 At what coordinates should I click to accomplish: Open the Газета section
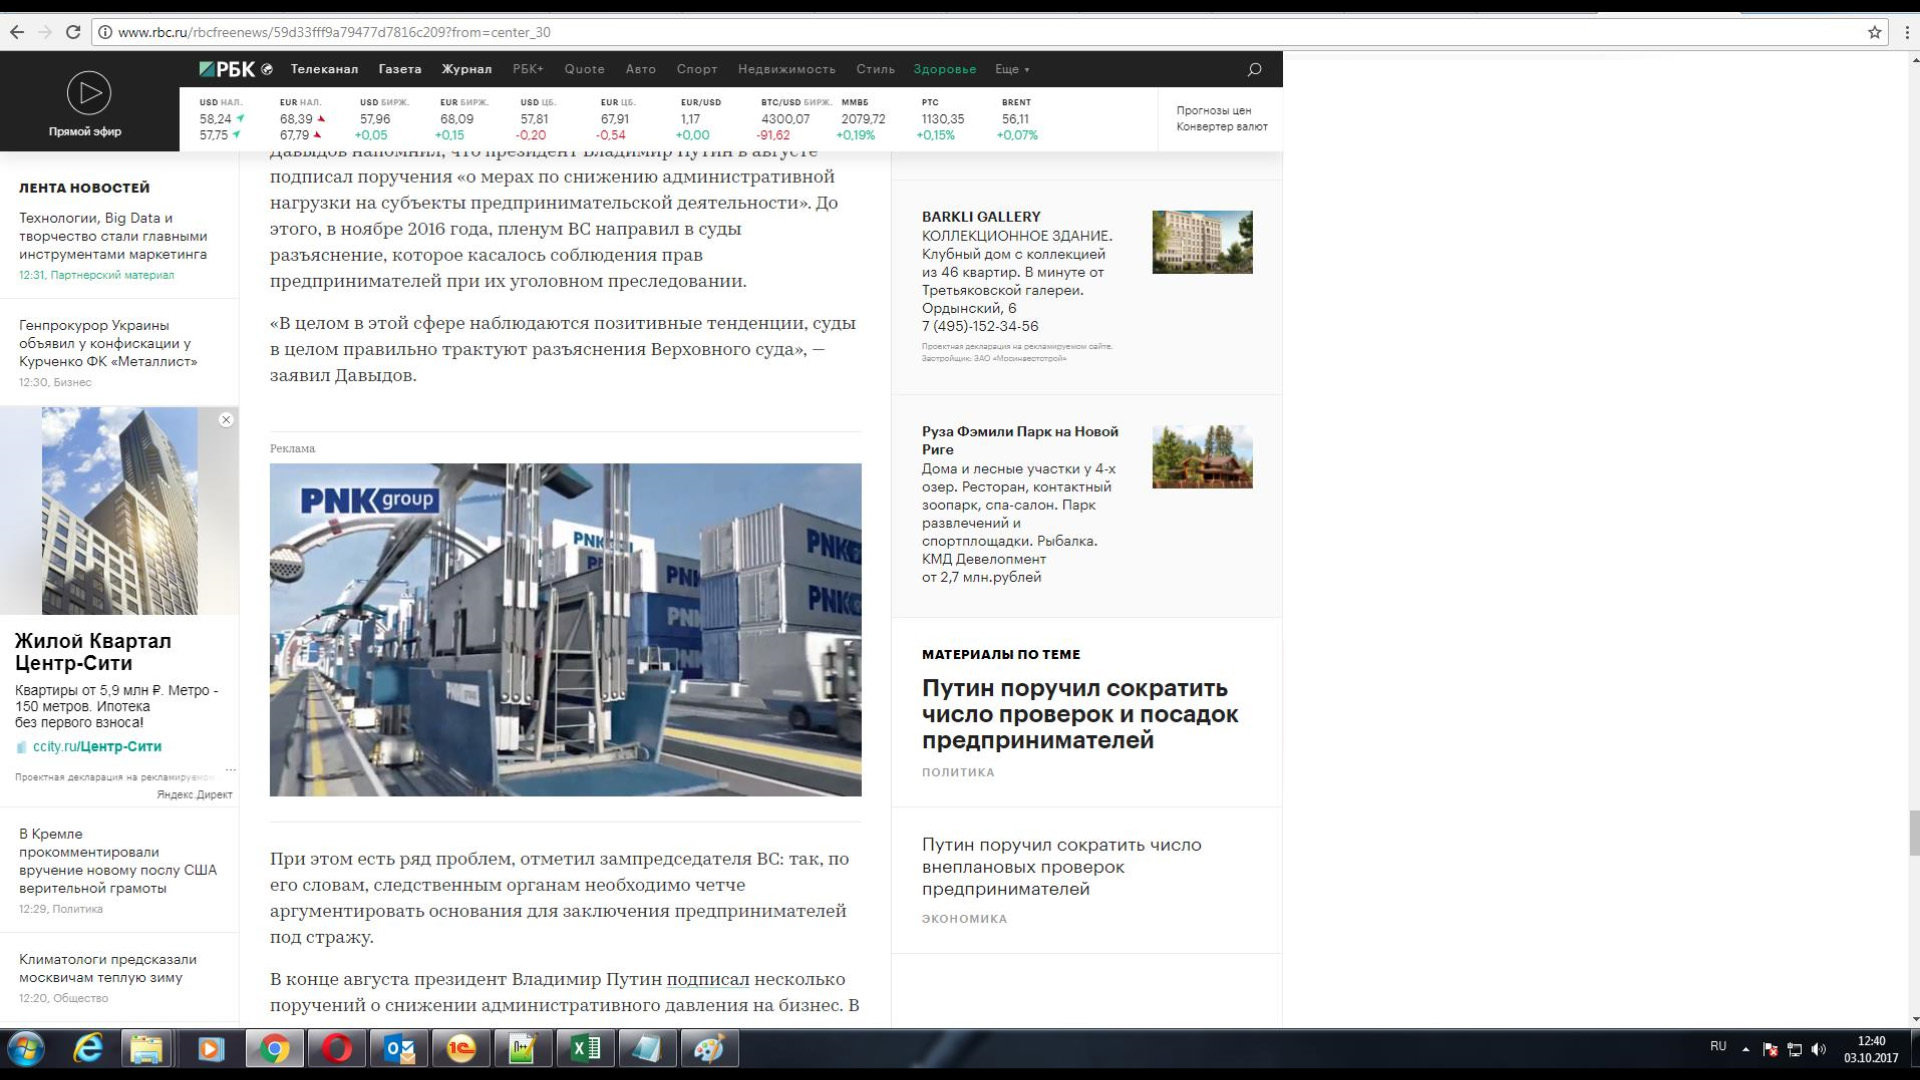400,69
